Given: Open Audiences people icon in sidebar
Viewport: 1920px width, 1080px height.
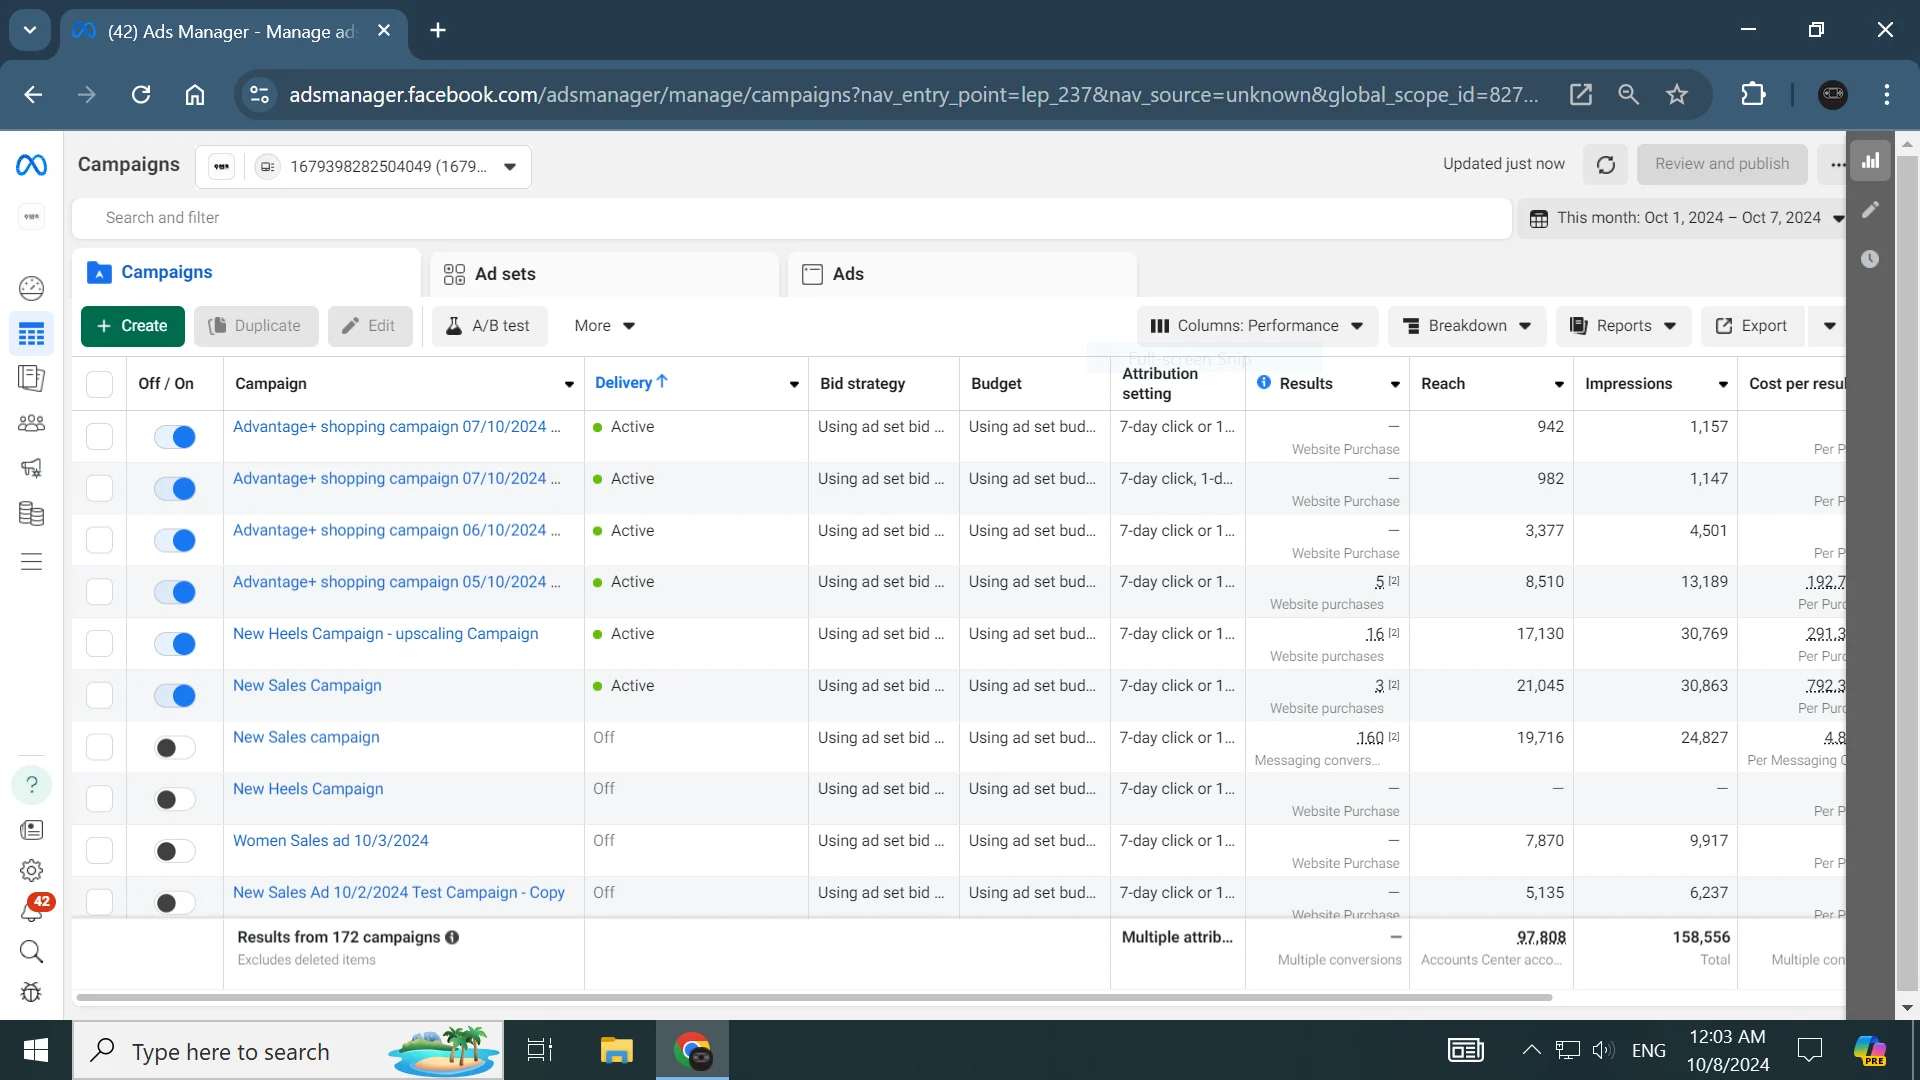Looking at the screenshot, I should click(31, 423).
